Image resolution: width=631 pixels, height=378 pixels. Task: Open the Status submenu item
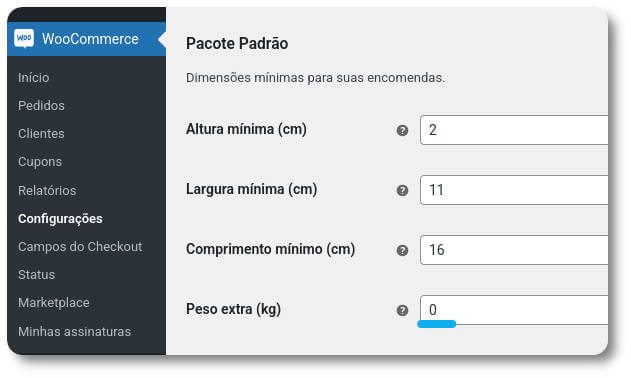[x=37, y=275]
